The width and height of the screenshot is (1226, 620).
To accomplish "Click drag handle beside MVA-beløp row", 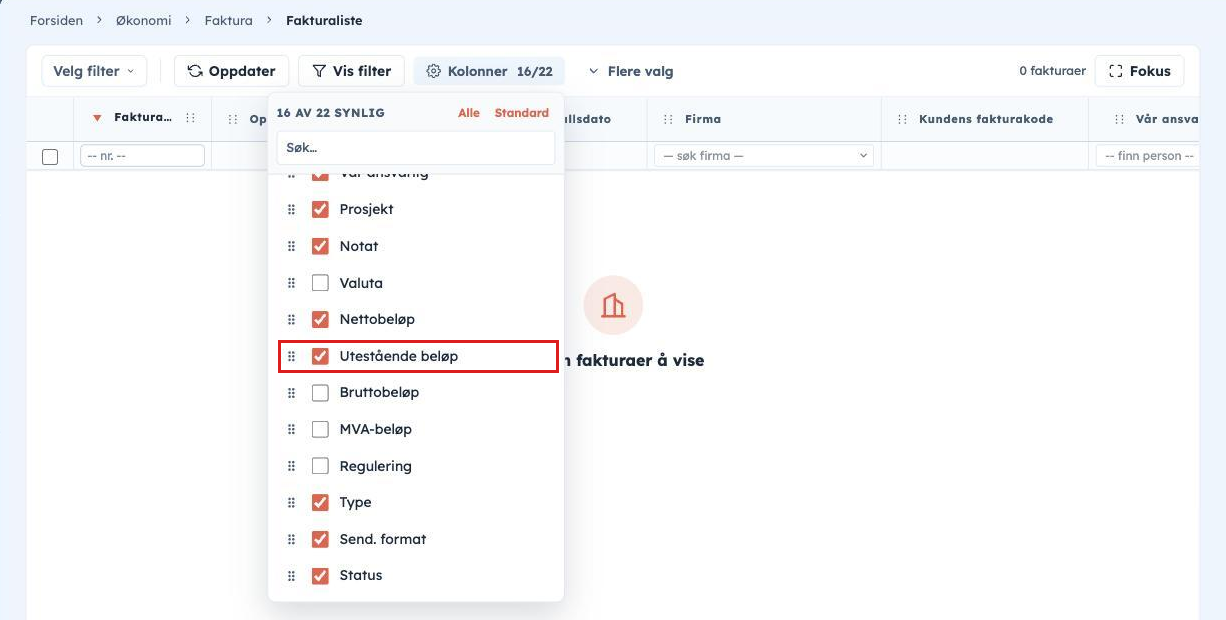I will (x=292, y=429).
